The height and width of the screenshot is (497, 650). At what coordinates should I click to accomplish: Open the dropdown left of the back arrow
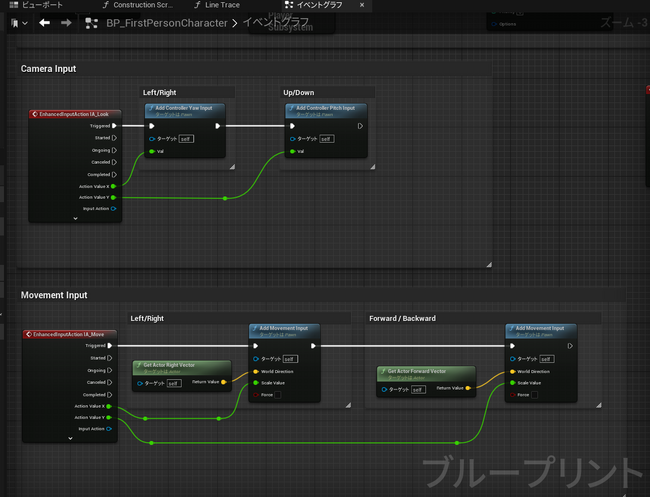click(x=19, y=22)
